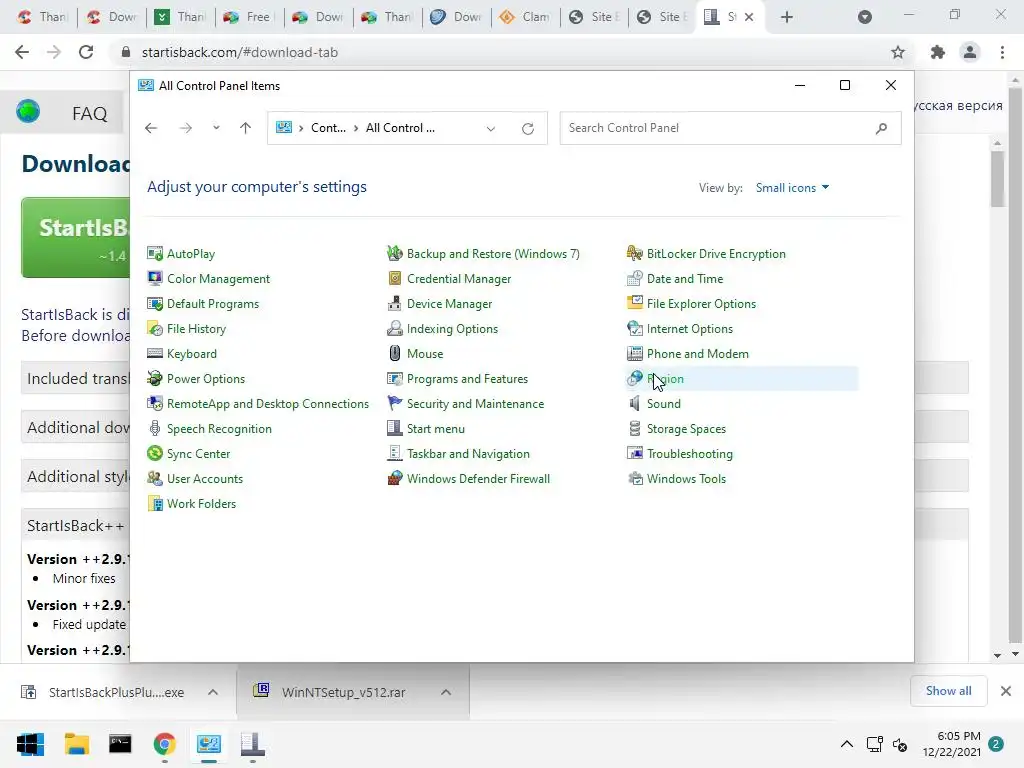This screenshot has height=768, width=1024.
Task: Open the Credential Manager icon
Action: [x=394, y=278]
